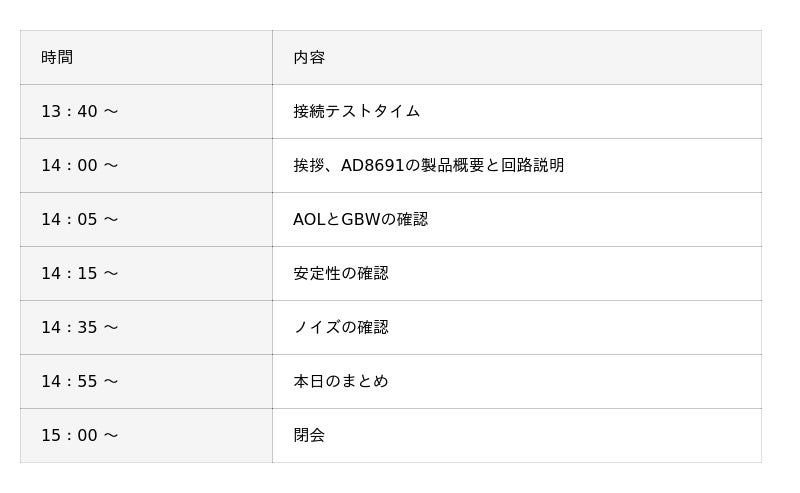Select the 14:15 time cell
Image resolution: width=800 pixels, height=493 pixels.
point(80,273)
